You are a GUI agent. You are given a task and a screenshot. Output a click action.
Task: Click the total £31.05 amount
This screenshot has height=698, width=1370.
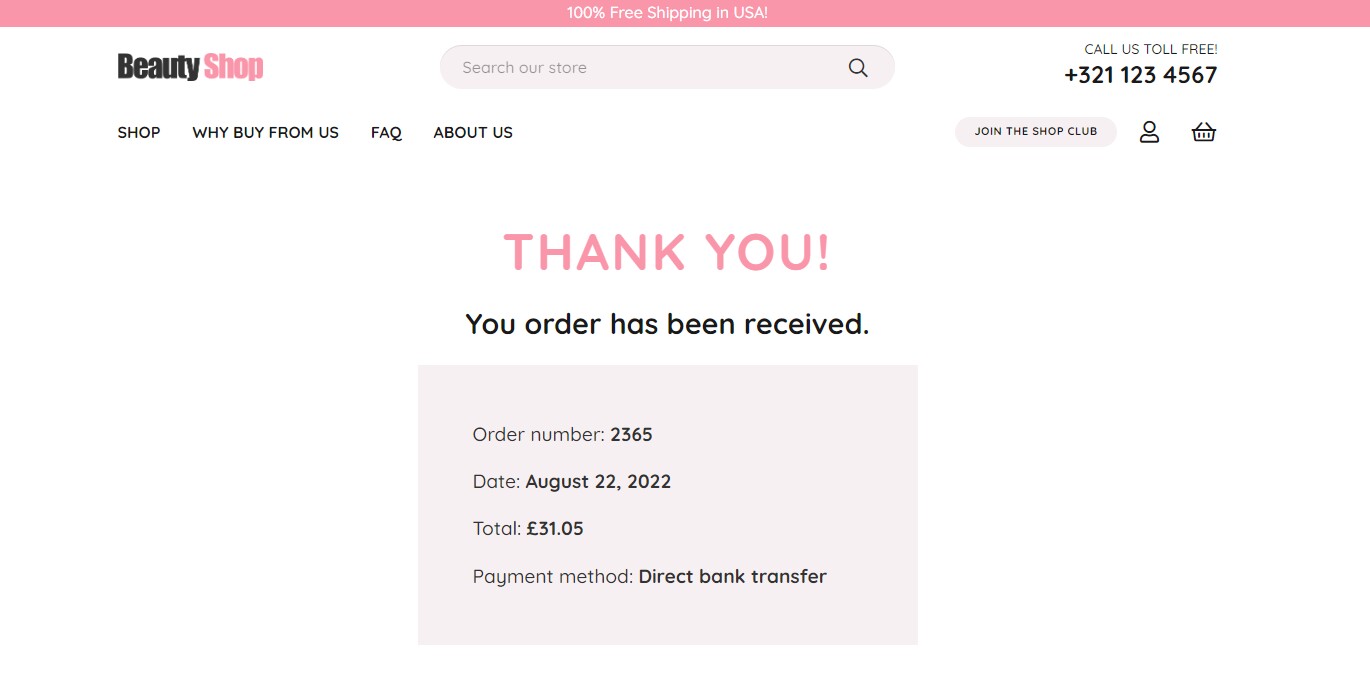click(x=555, y=528)
